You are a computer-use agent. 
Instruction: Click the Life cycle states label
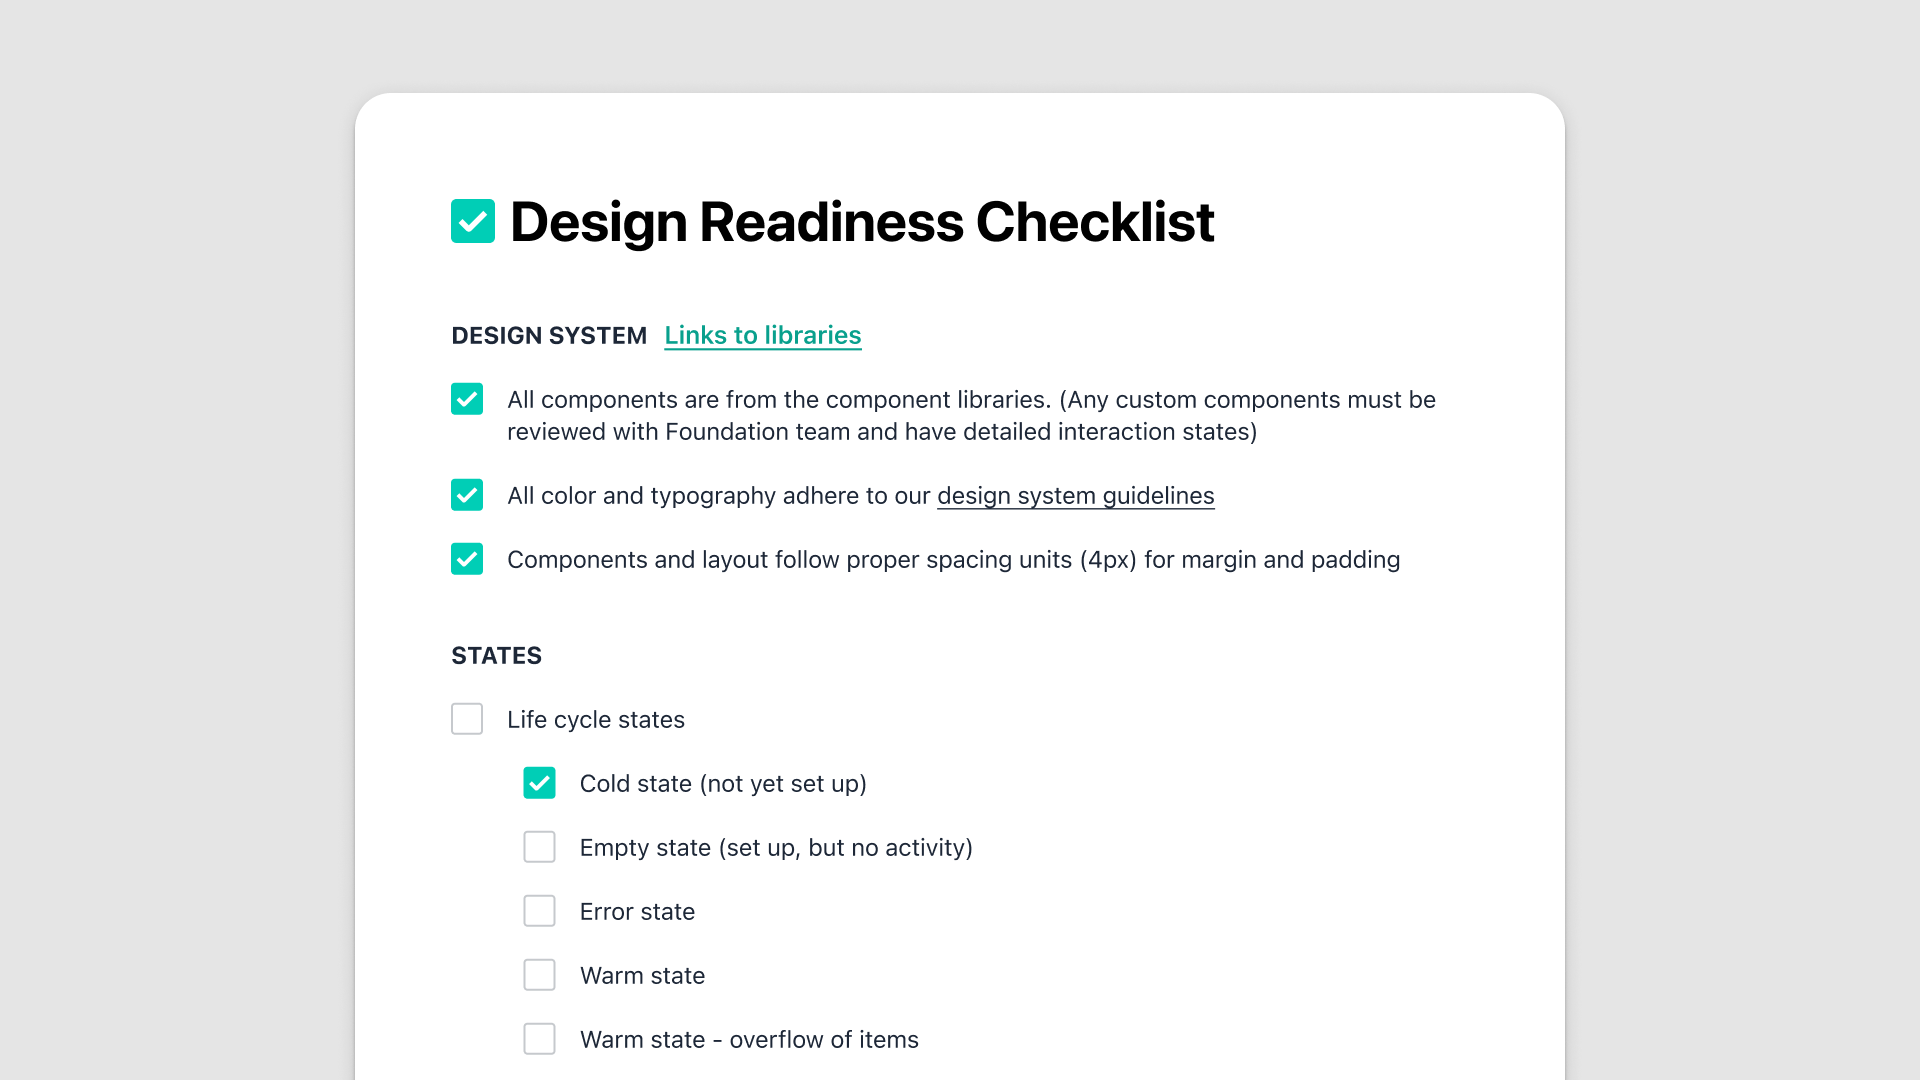click(x=596, y=720)
